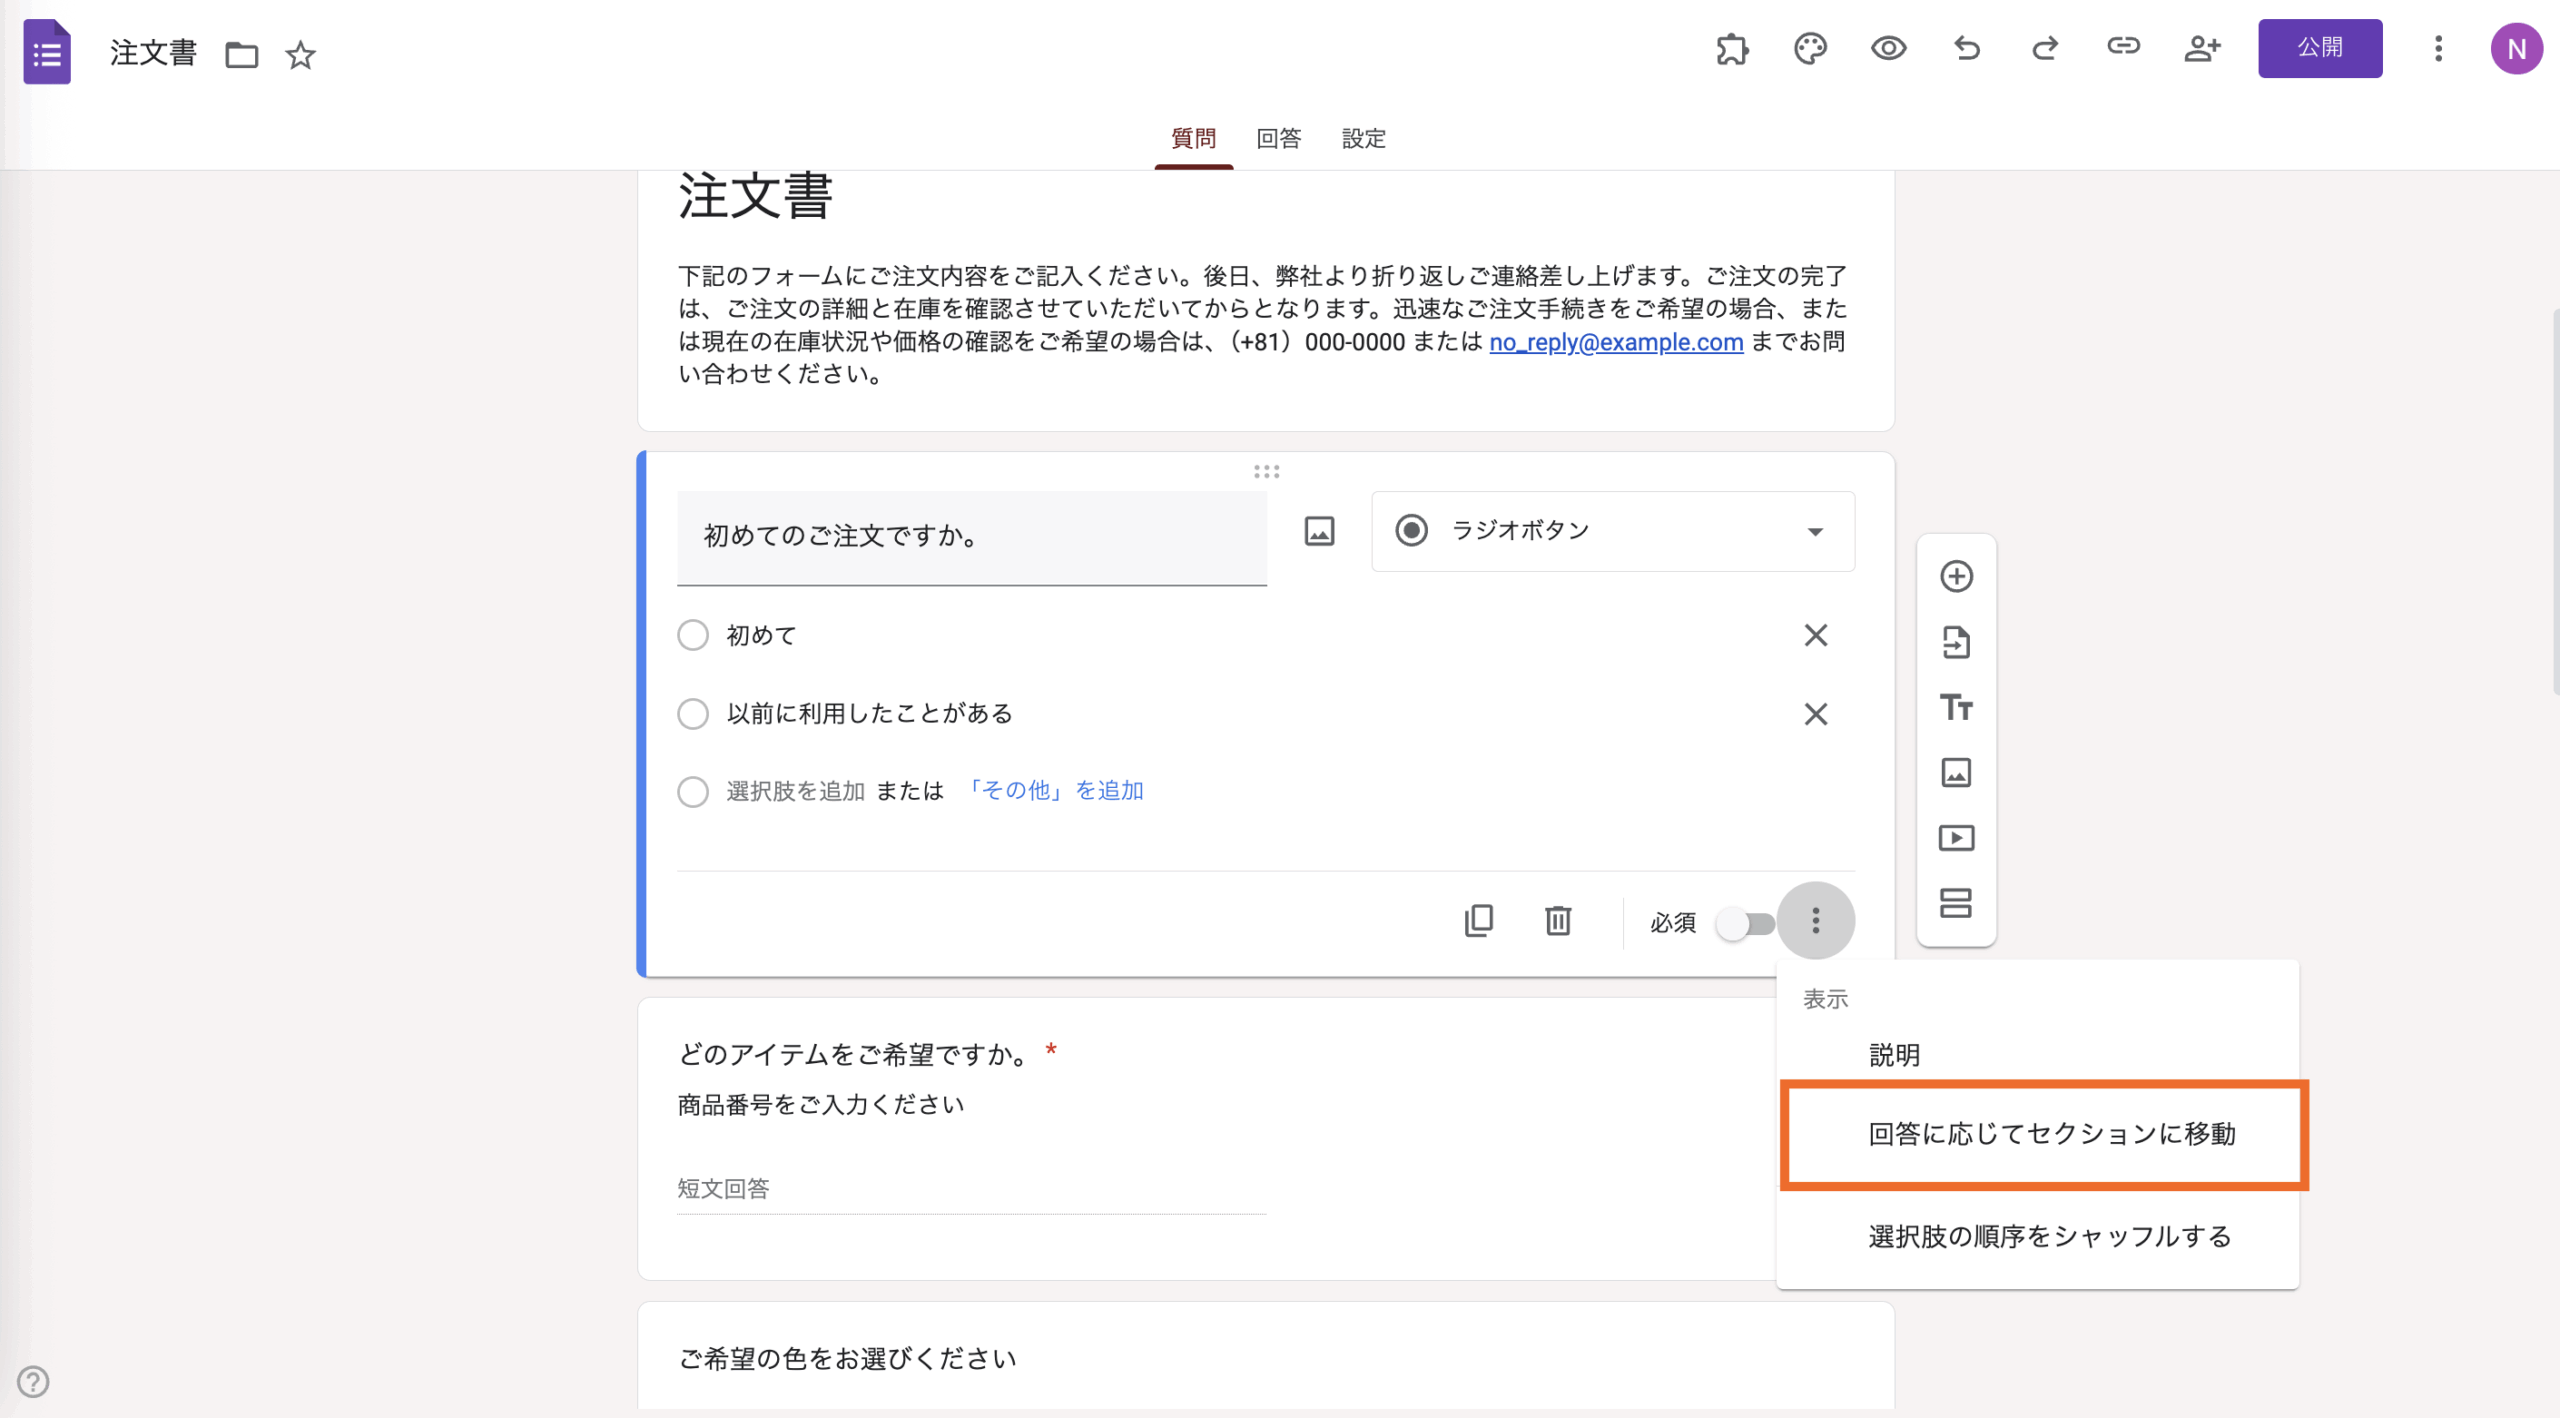This screenshot has height=1418, width=2560.
Task: Open the theme customization palette icon
Action: pos(1810,48)
